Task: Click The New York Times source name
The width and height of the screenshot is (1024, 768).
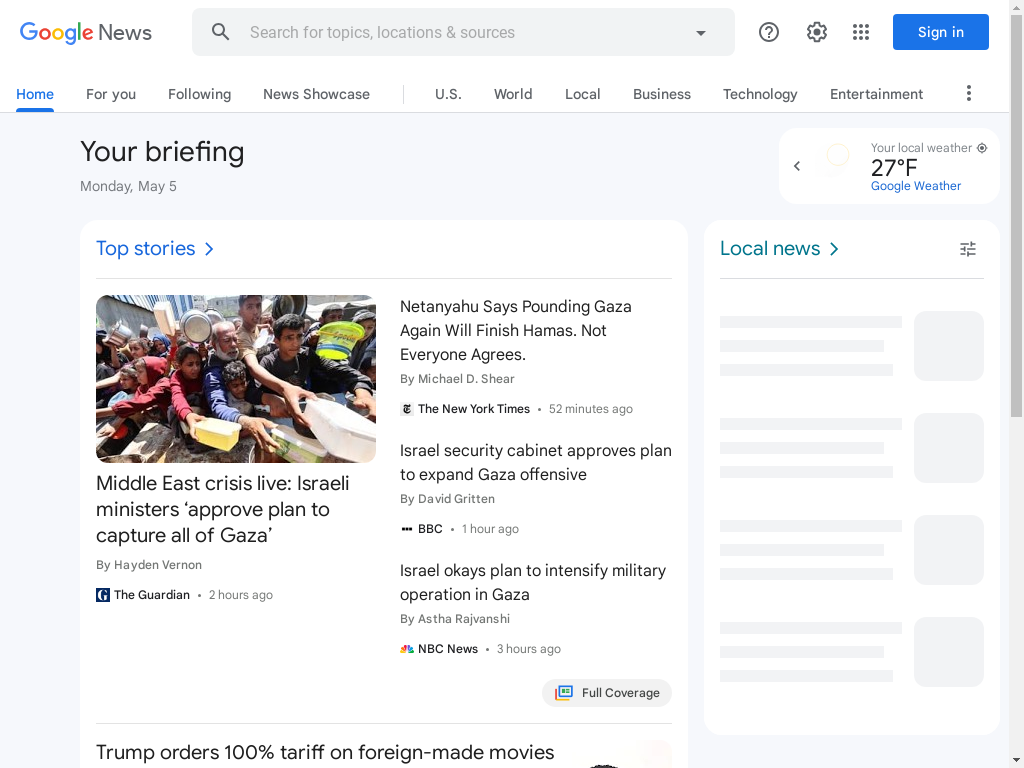Action: pyautogui.click(x=473, y=409)
